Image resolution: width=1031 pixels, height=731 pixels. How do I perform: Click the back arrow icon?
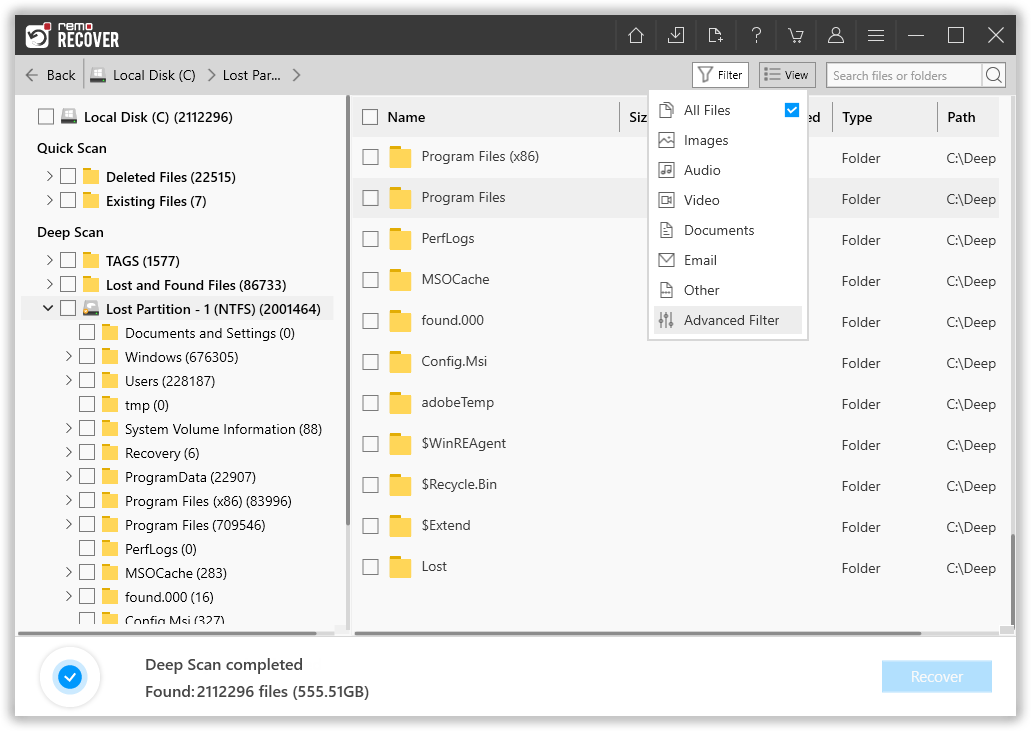[32, 75]
